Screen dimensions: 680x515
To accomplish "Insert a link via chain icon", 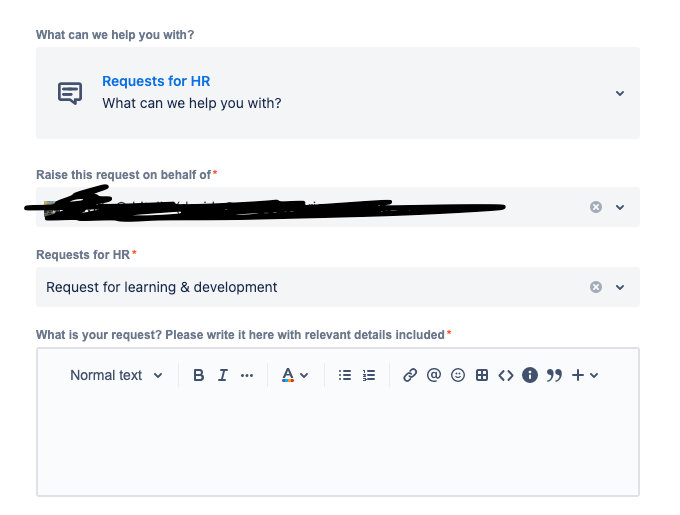I will [410, 375].
